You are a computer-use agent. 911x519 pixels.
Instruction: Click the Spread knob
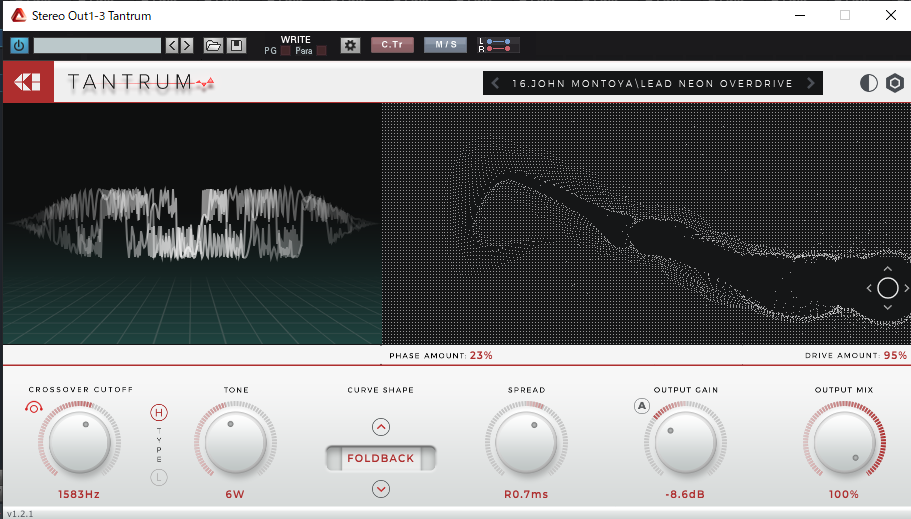526,442
